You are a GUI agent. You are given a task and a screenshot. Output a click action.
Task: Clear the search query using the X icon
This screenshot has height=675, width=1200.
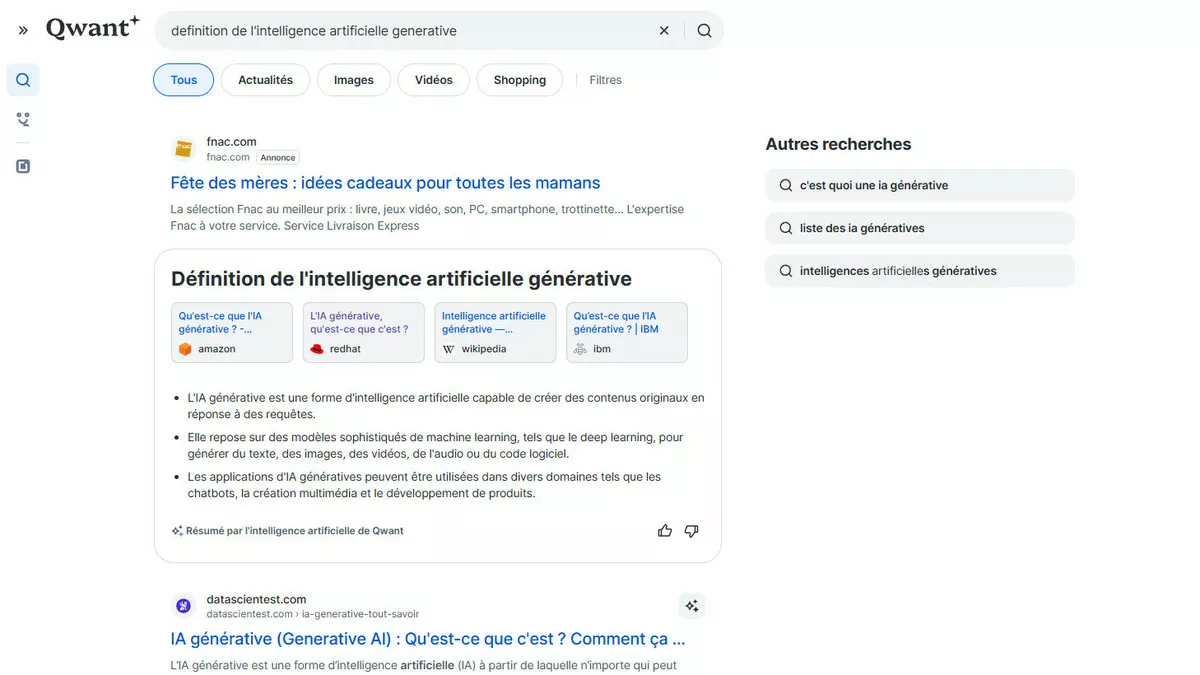(x=664, y=30)
